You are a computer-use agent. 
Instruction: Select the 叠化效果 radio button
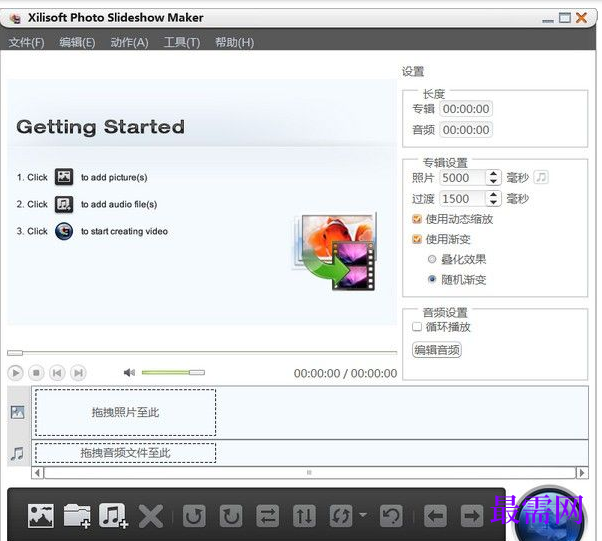tap(432, 259)
